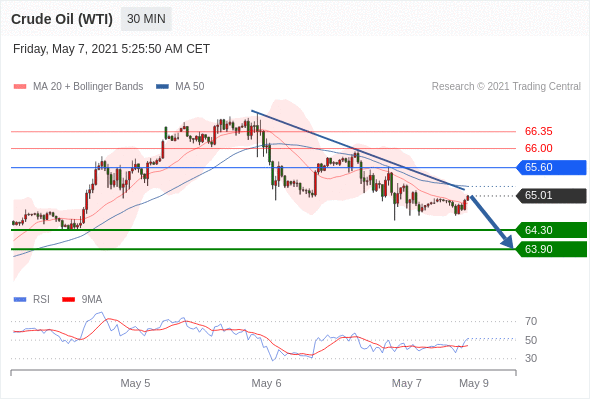Viewport: 590px width, 400px height.
Task: Click the red 66.00 resistance label
Action: 538,148
